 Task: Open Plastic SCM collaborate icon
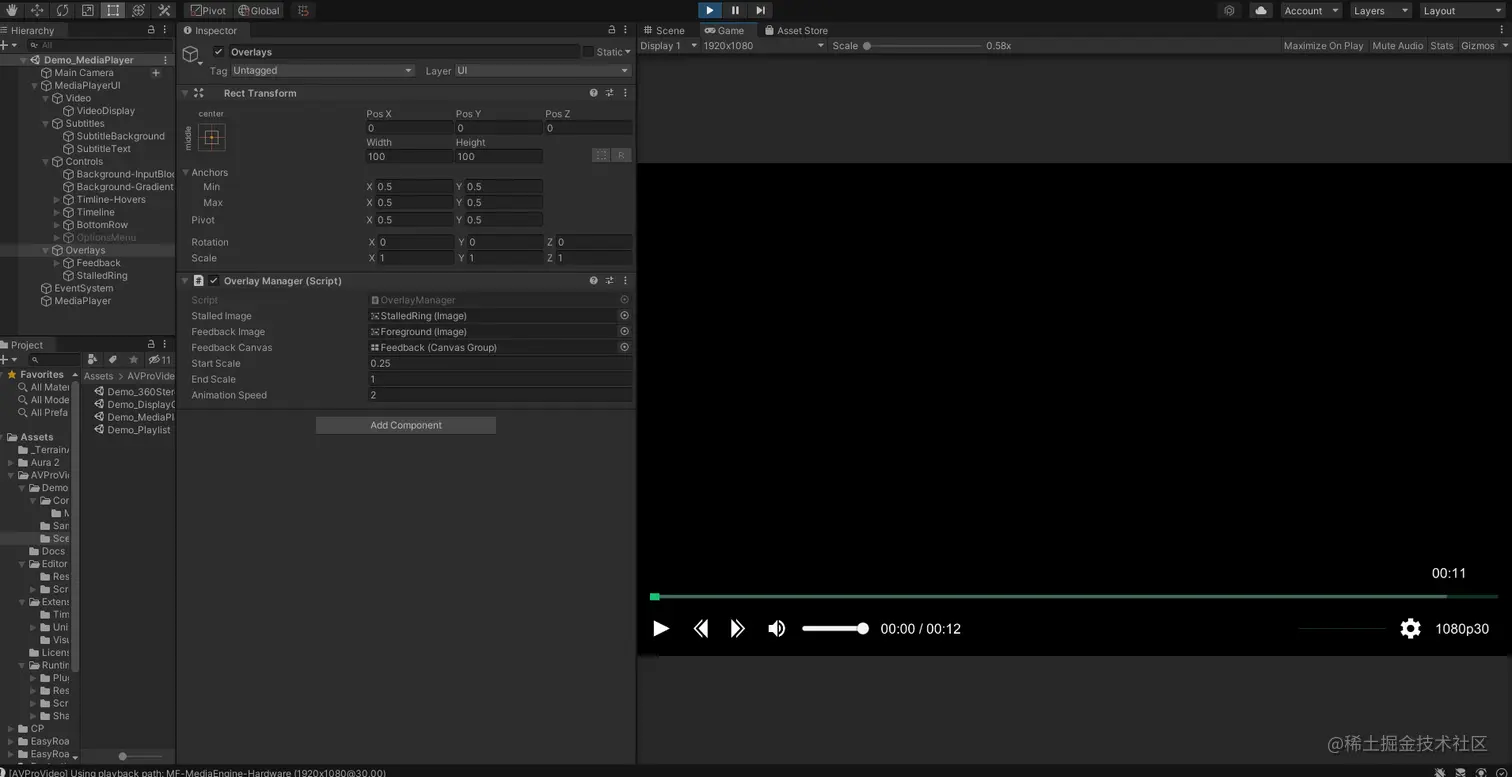click(x=1229, y=10)
